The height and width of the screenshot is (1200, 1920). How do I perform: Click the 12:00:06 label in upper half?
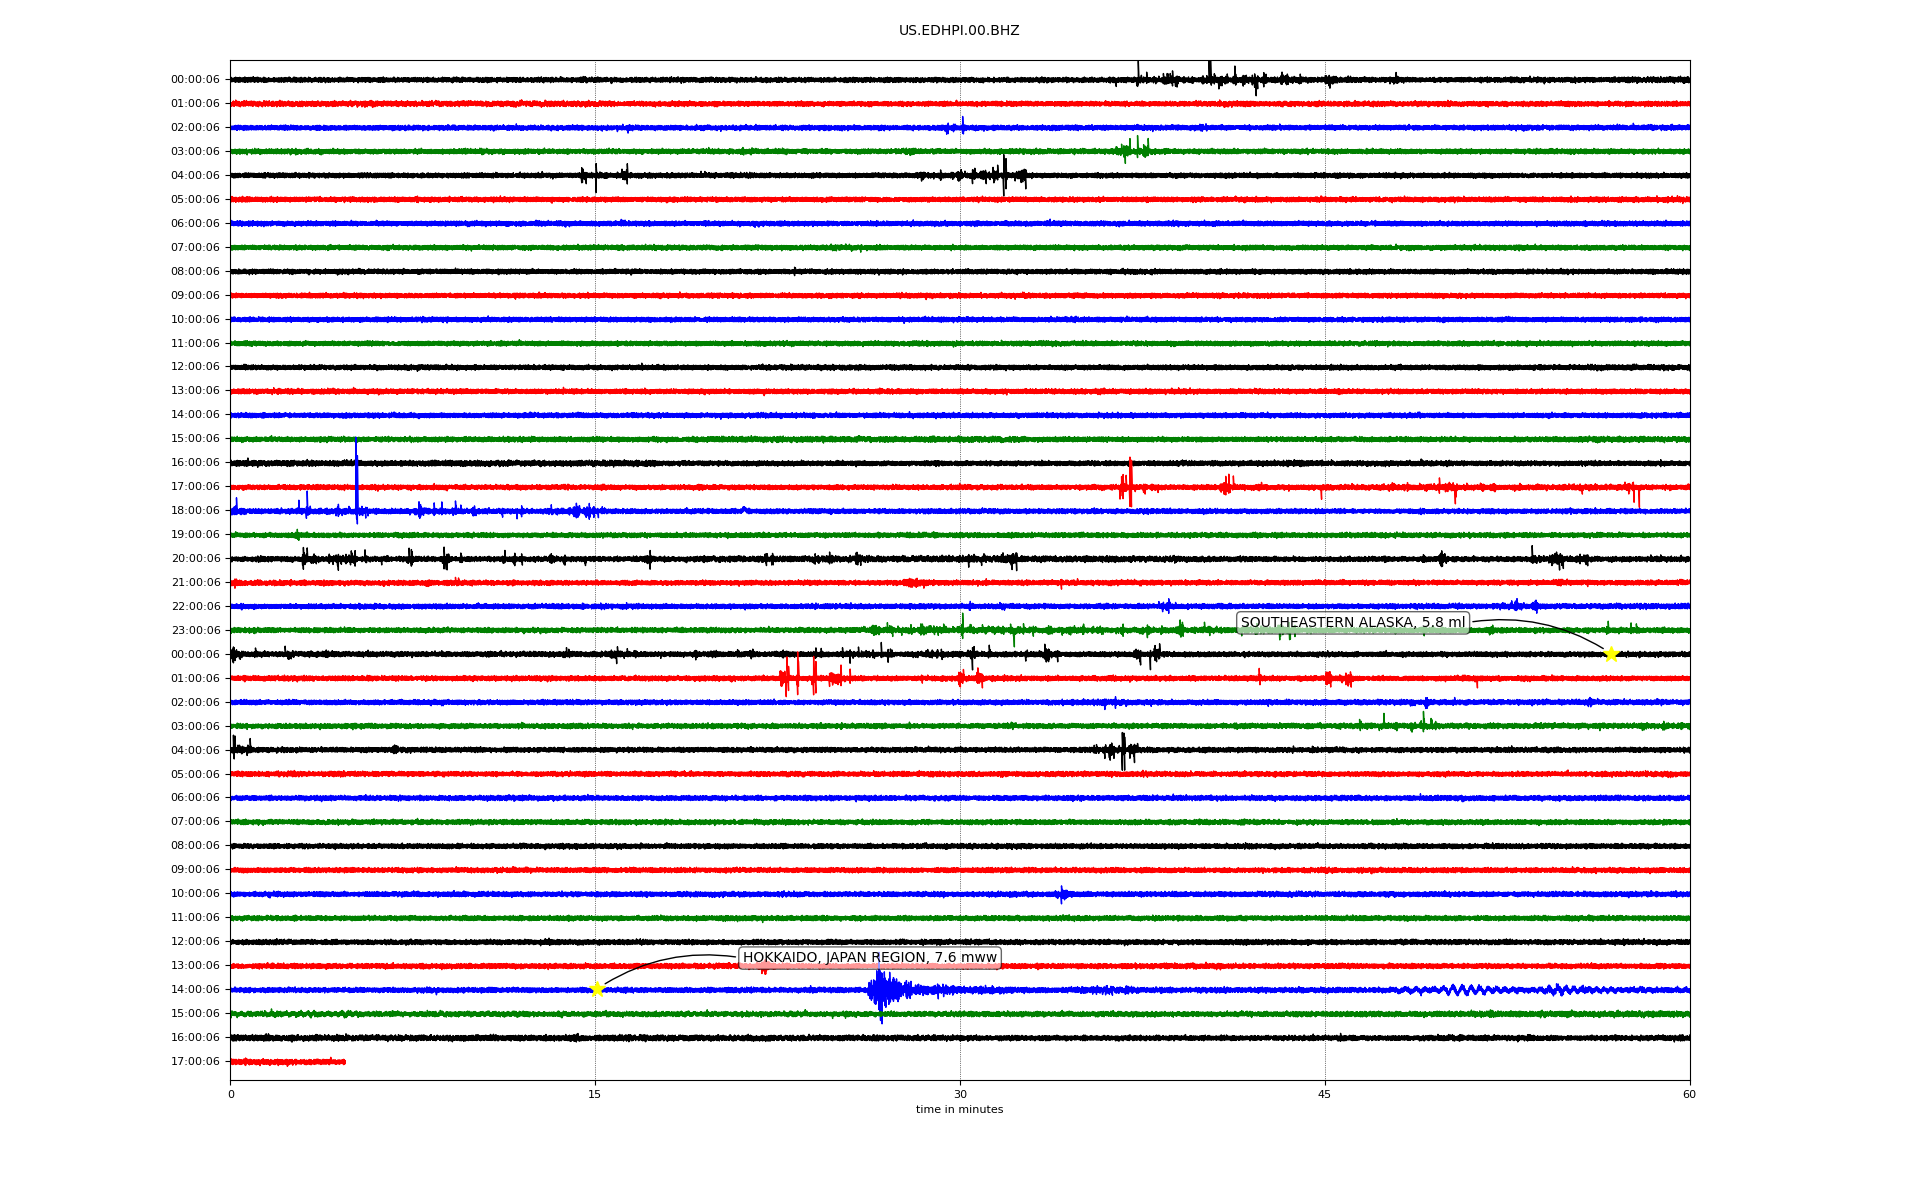(x=195, y=366)
